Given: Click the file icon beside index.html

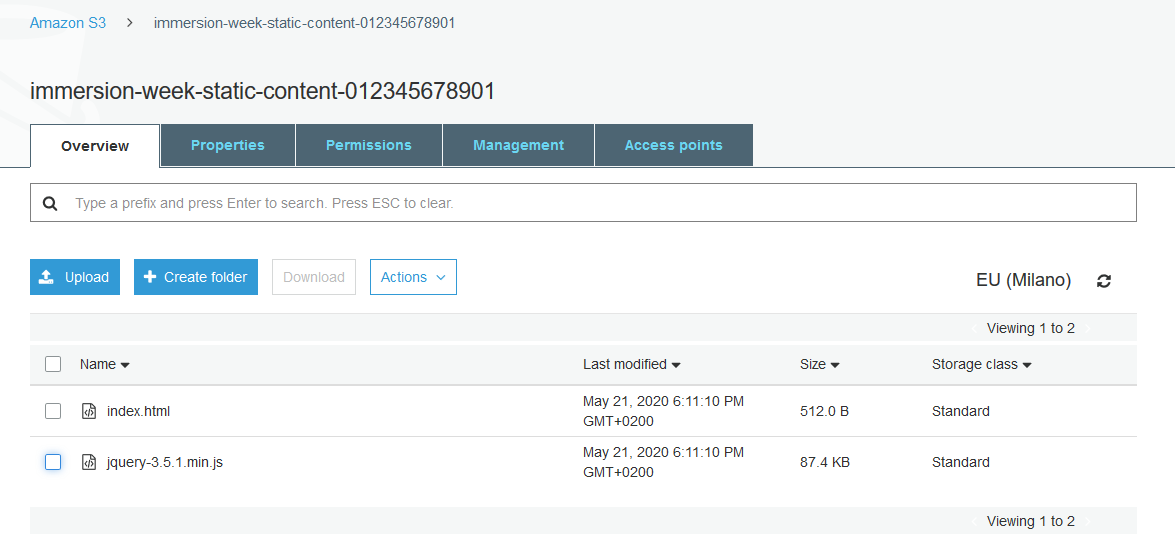Looking at the screenshot, I should [88, 411].
